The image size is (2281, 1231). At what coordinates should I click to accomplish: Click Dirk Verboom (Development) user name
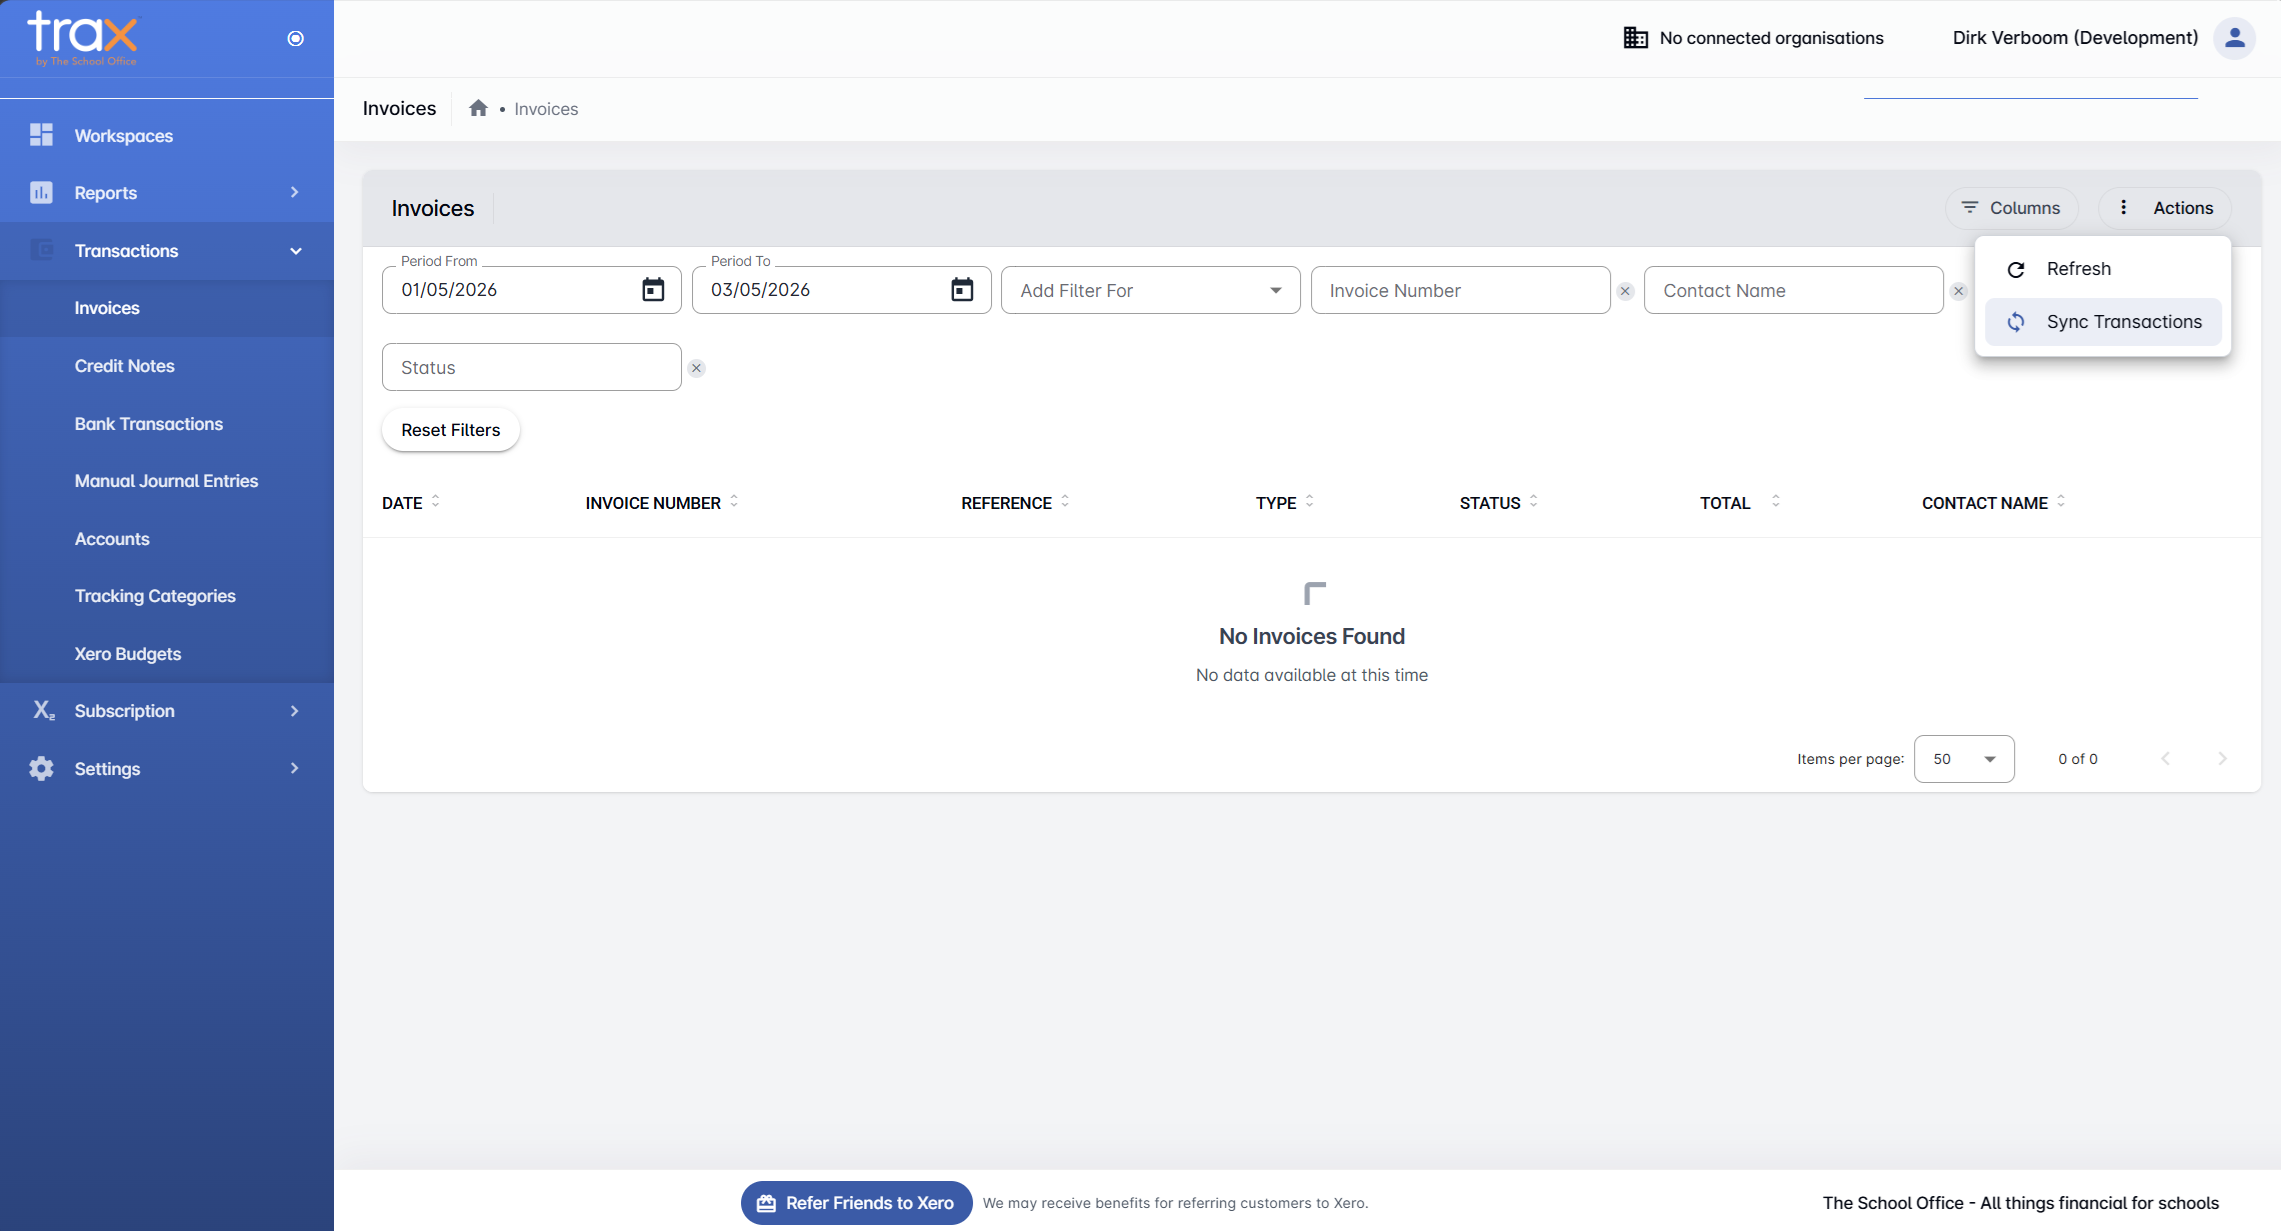pyautogui.click(x=2075, y=38)
